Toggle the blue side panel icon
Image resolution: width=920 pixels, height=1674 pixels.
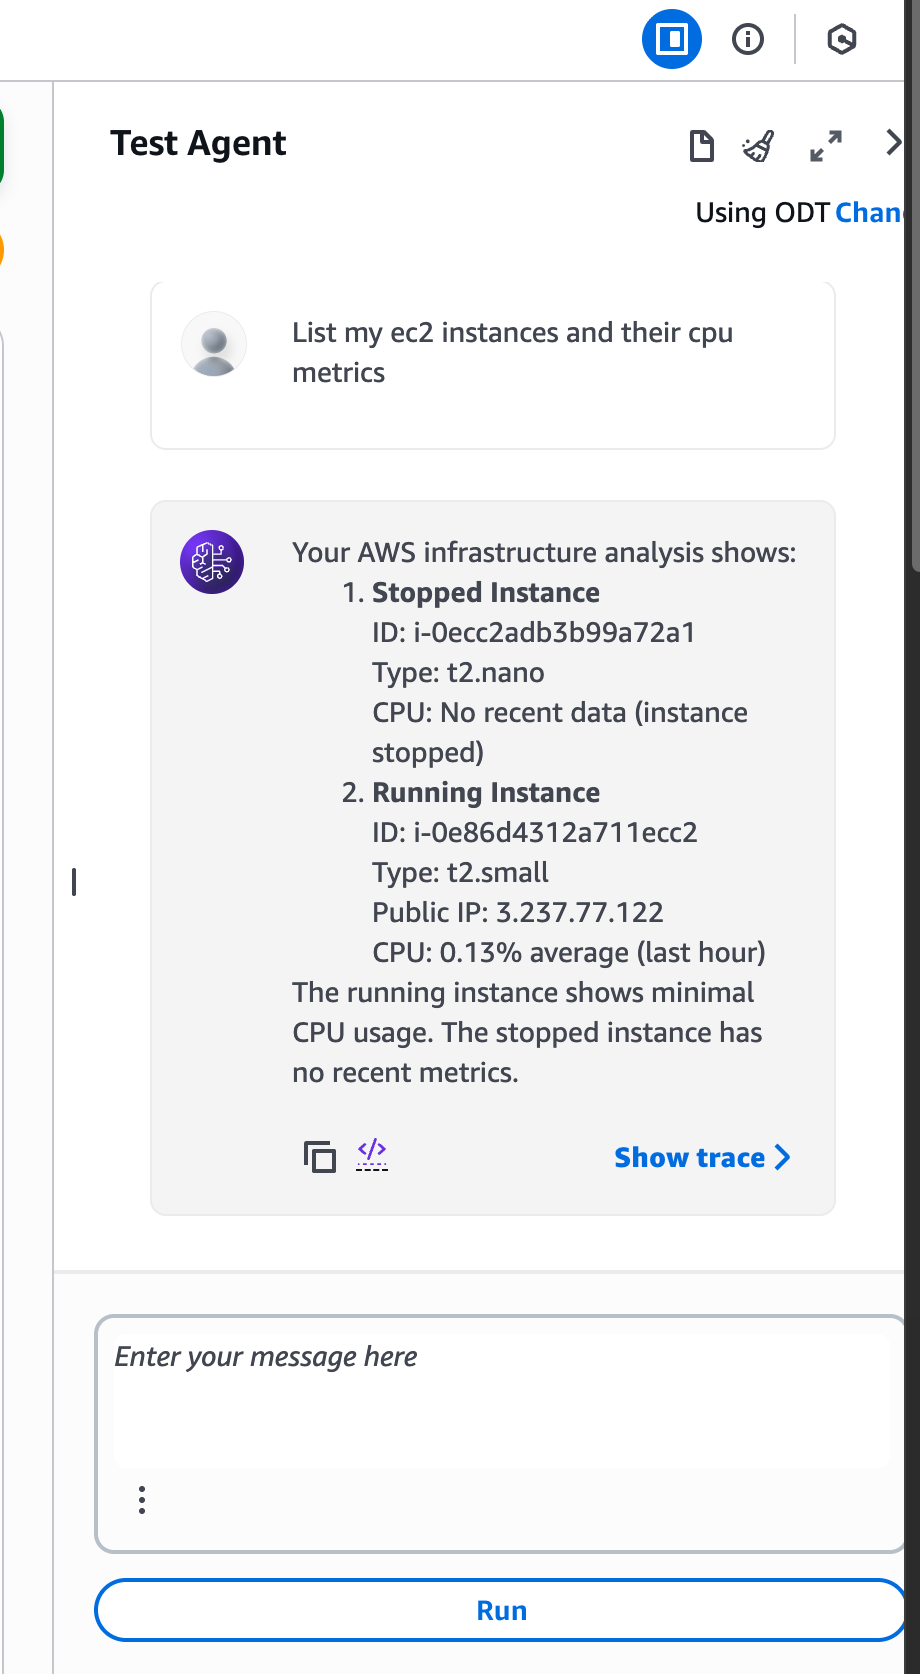tap(671, 39)
